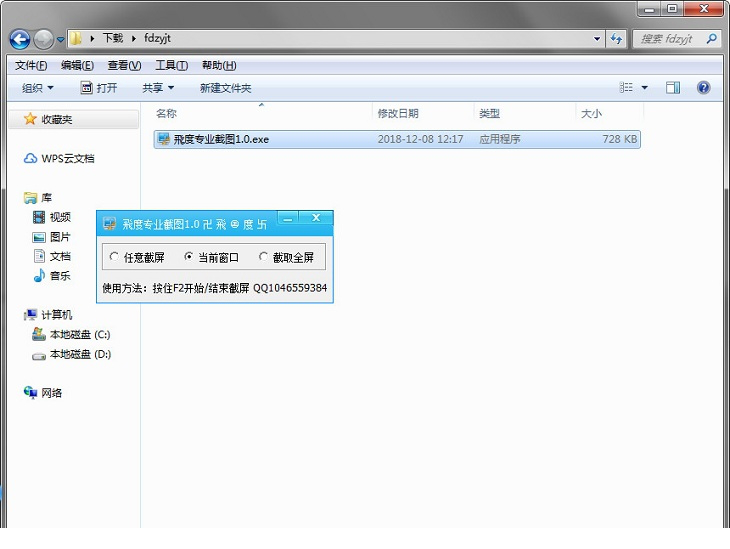Open the 组织 dropdown in toolbar
The width and height of the screenshot is (730, 549).
[x=38, y=88]
